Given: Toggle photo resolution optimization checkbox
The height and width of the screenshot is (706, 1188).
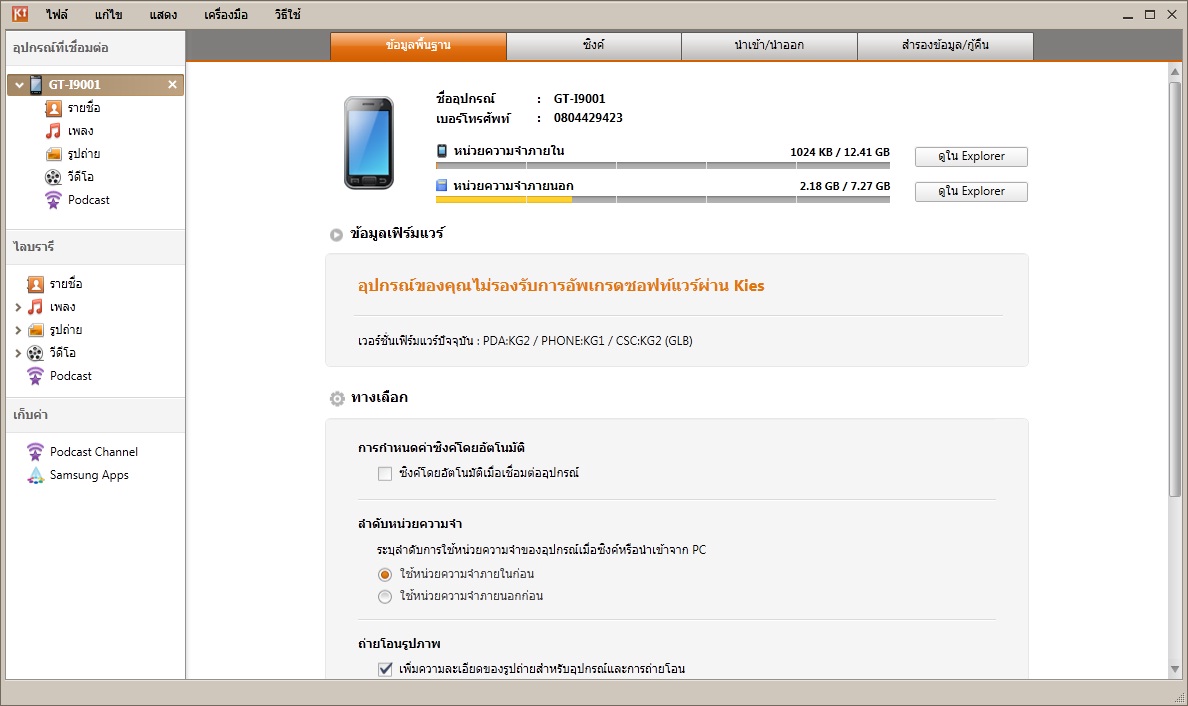Looking at the screenshot, I should 385,669.
